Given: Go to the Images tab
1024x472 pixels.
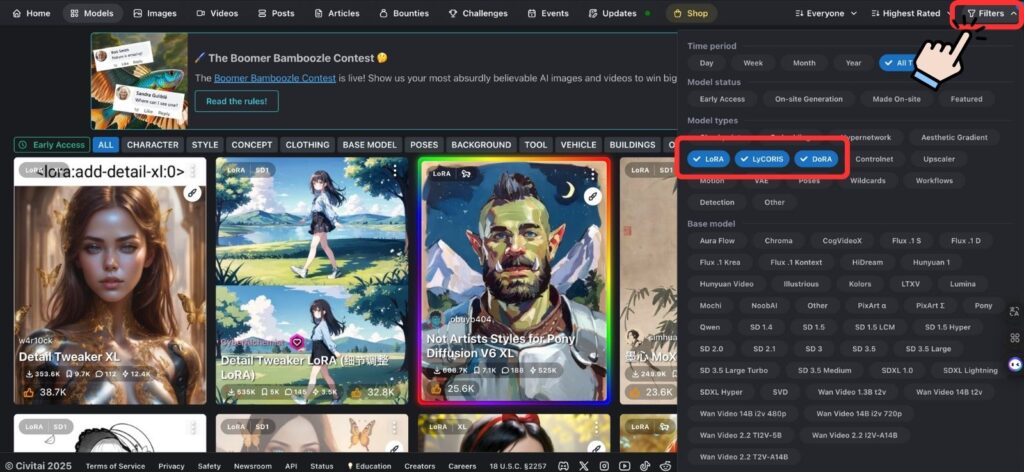Looking at the screenshot, I should (x=153, y=14).
